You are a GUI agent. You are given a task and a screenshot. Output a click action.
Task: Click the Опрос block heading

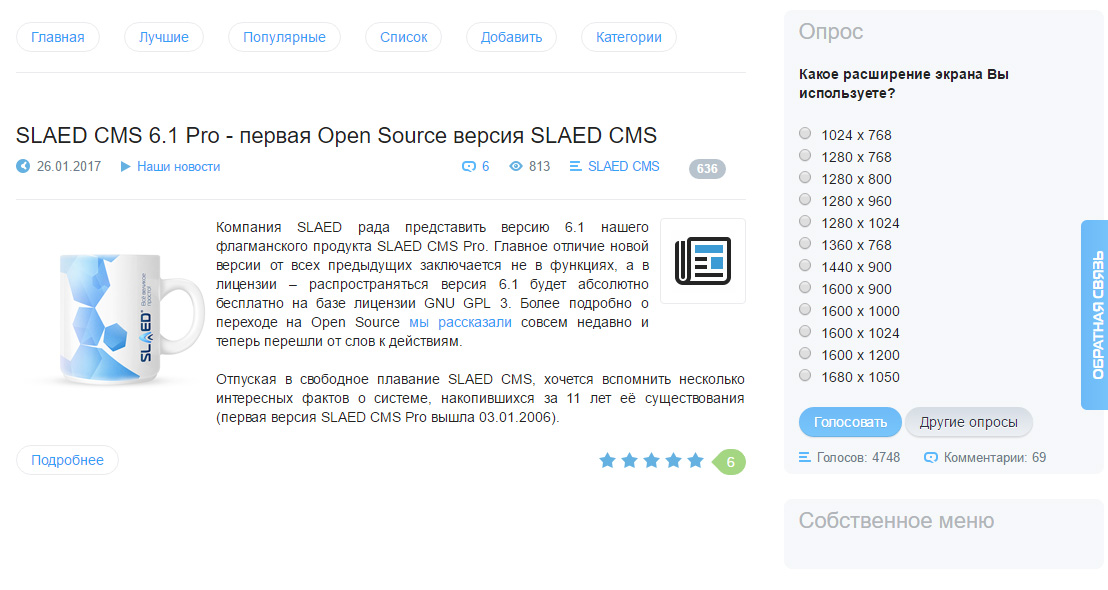[x=830, y=31]
